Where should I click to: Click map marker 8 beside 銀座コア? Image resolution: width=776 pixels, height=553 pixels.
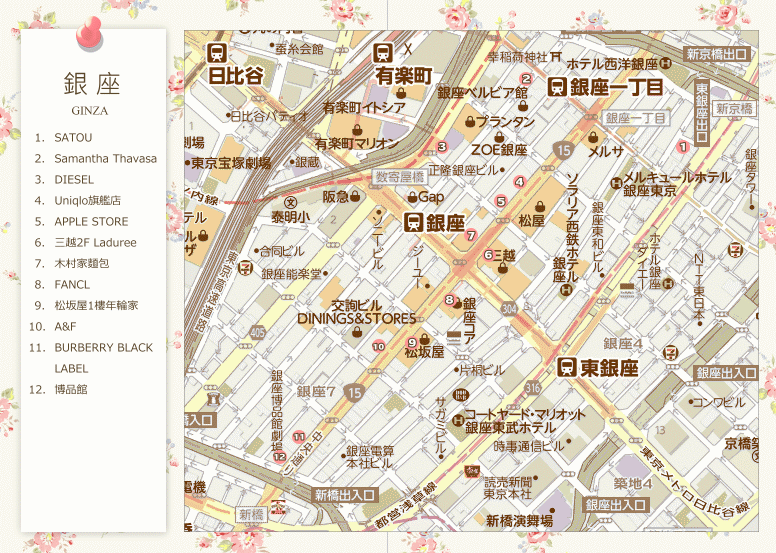click(x=449, y=300)
